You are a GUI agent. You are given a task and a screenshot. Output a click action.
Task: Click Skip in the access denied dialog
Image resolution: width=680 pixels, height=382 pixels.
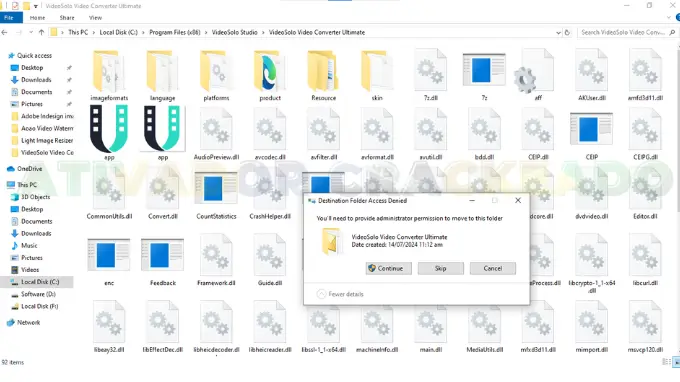click(441, 268)
